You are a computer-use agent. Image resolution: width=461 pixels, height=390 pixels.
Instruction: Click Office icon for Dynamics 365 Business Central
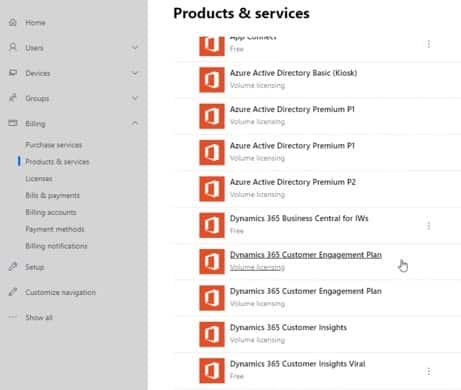click(212, 225)
